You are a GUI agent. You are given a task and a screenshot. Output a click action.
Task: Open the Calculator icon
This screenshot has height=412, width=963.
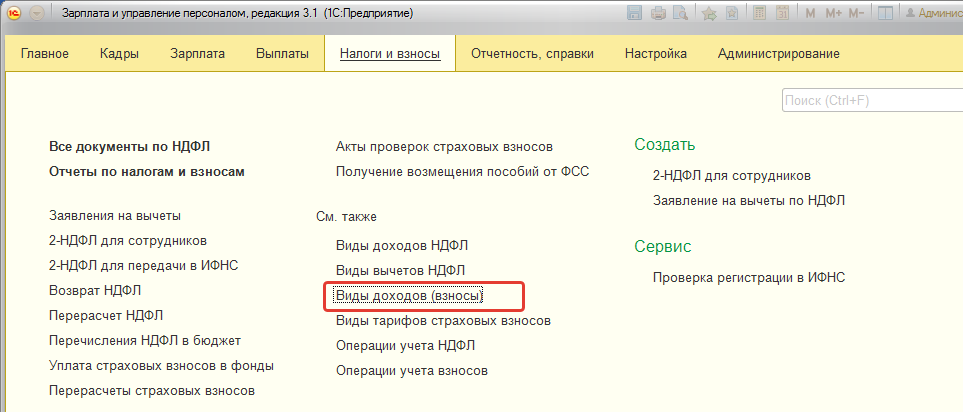click(760, 13)
